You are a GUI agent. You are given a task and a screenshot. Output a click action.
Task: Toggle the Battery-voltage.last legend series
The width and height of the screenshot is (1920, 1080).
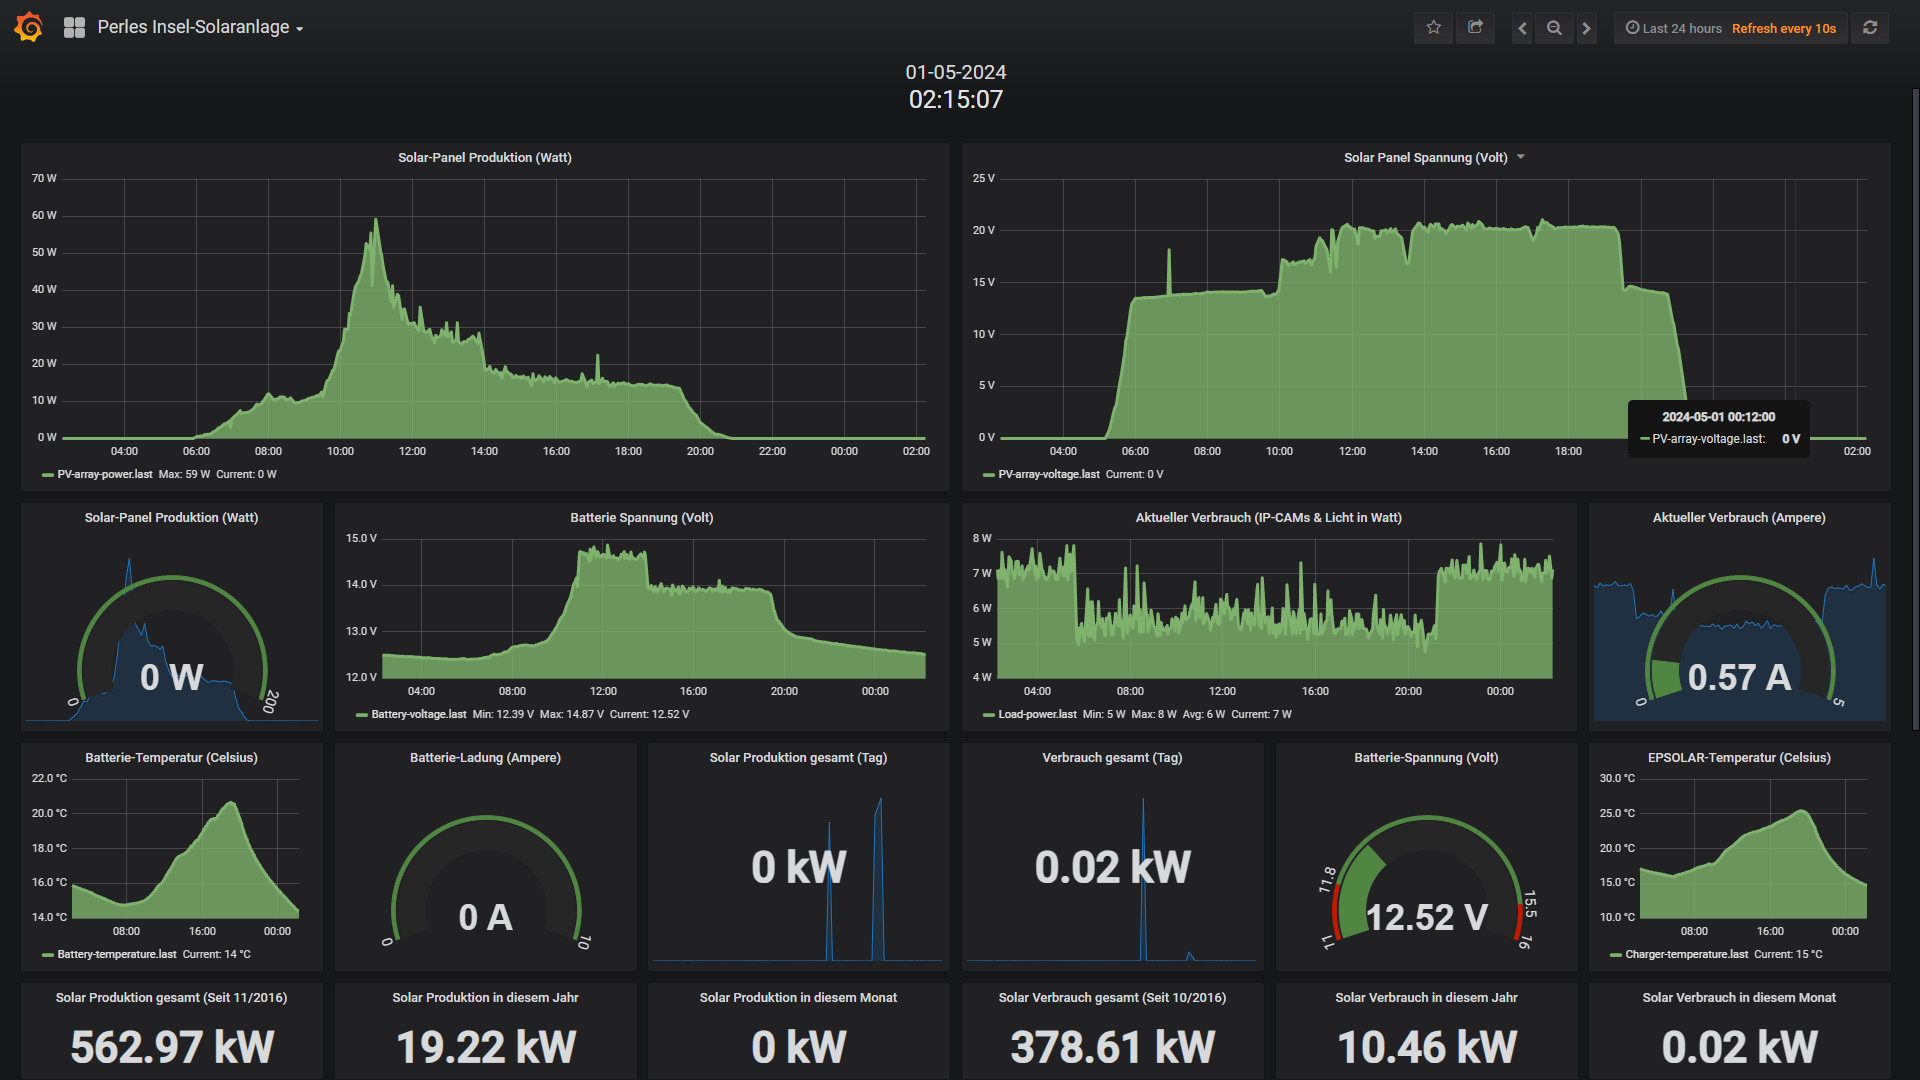coord(418,714)
